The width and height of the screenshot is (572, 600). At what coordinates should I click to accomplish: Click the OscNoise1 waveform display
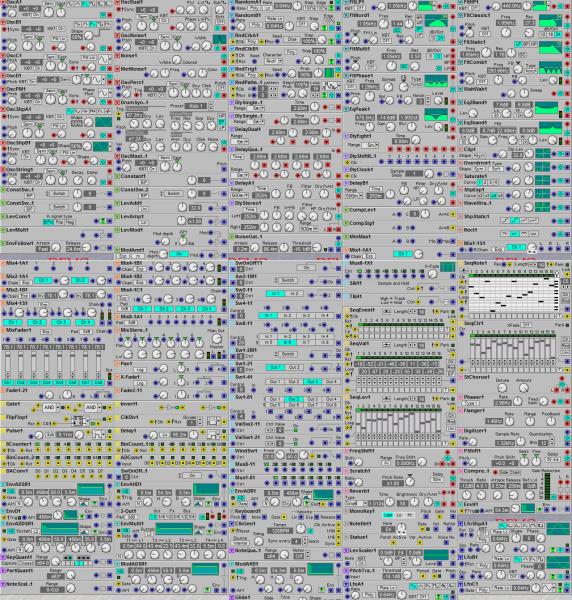(219, 39)
